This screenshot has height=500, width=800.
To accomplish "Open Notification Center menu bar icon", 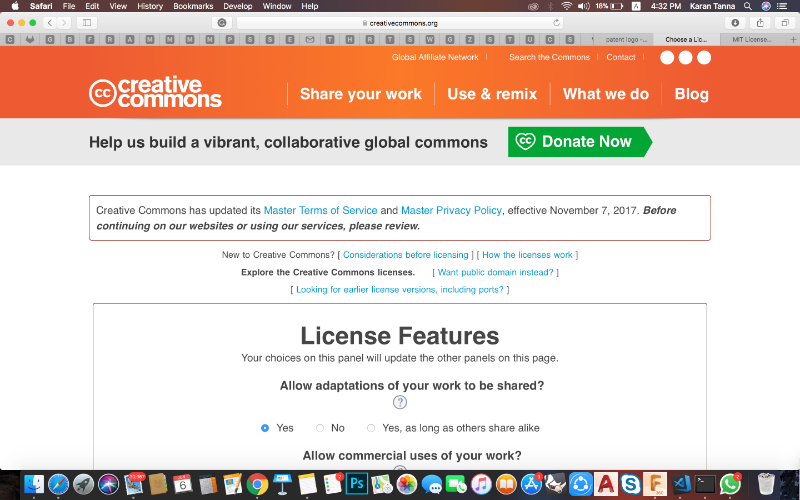I will 782,6.
